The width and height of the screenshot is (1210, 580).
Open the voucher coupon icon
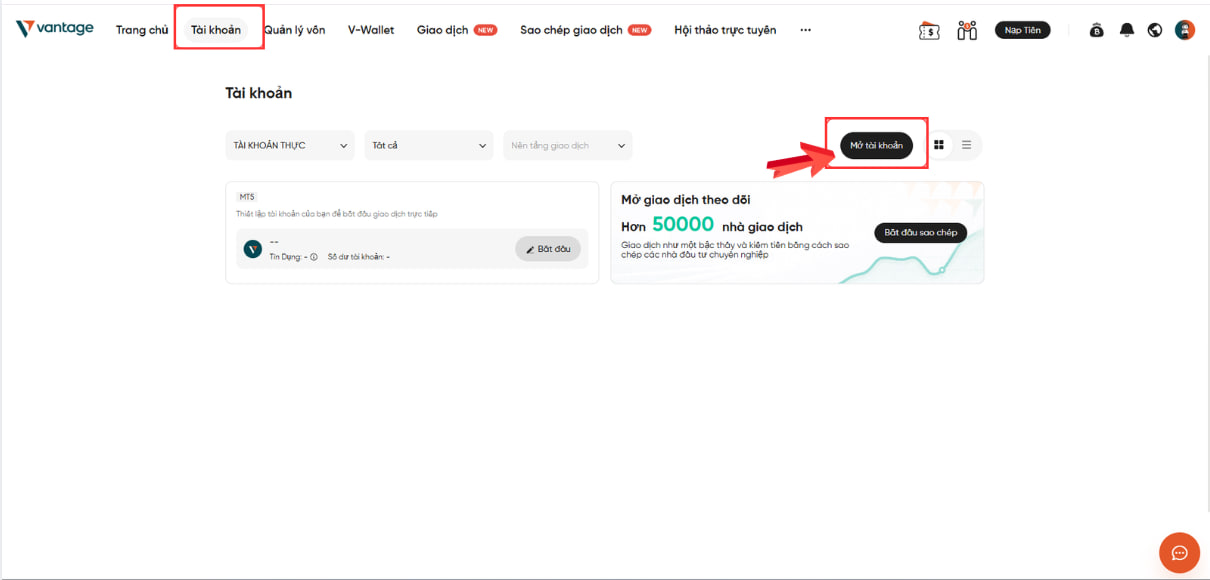click(929, 31)
